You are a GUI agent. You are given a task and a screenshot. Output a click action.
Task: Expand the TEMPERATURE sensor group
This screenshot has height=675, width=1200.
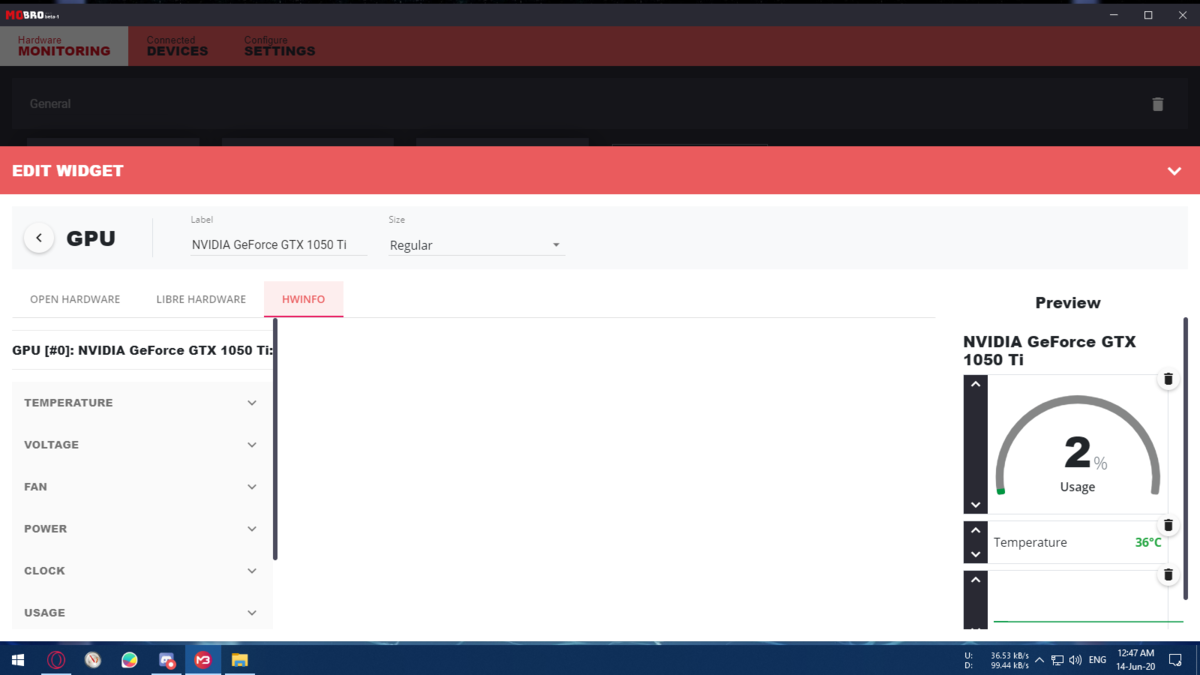click(x=141, y=403)
